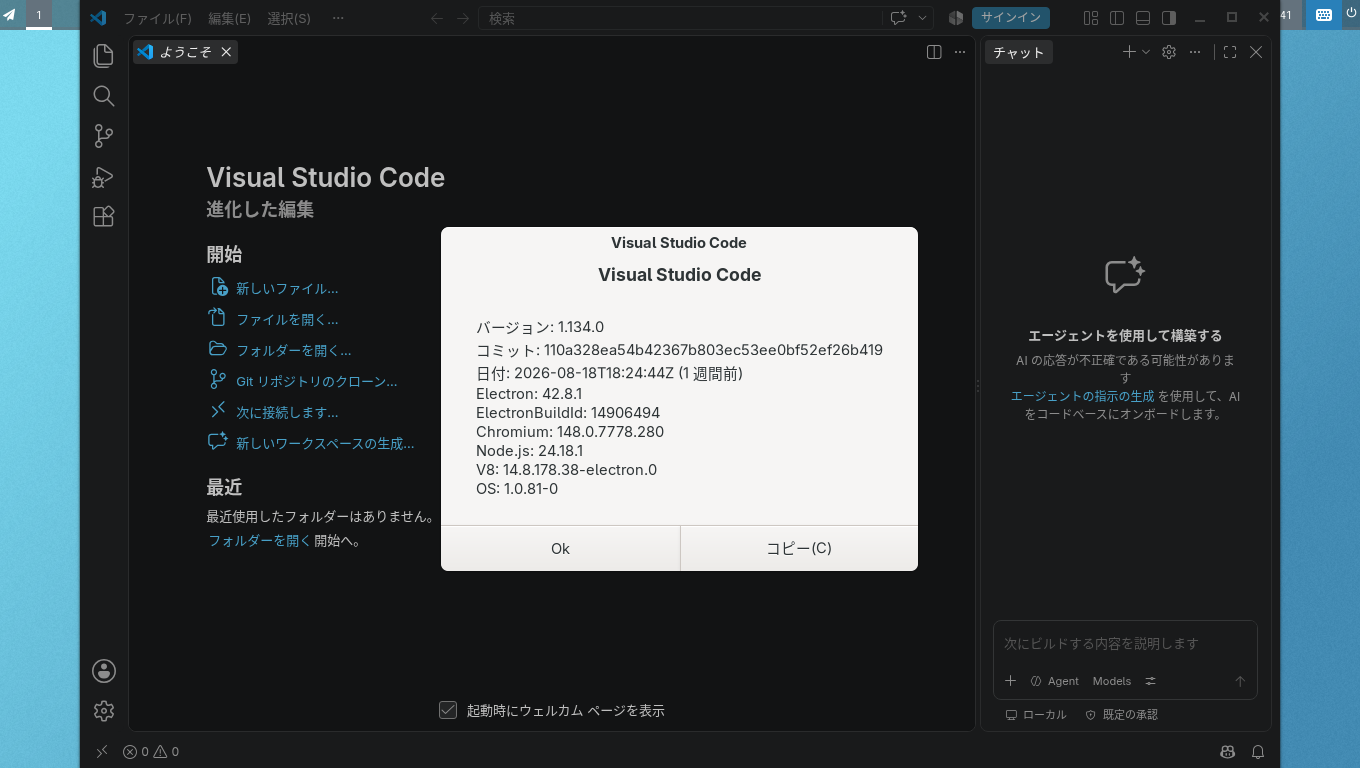
Task: Open the Manage gear in activity bar
Action: click(x=104, y=711)
